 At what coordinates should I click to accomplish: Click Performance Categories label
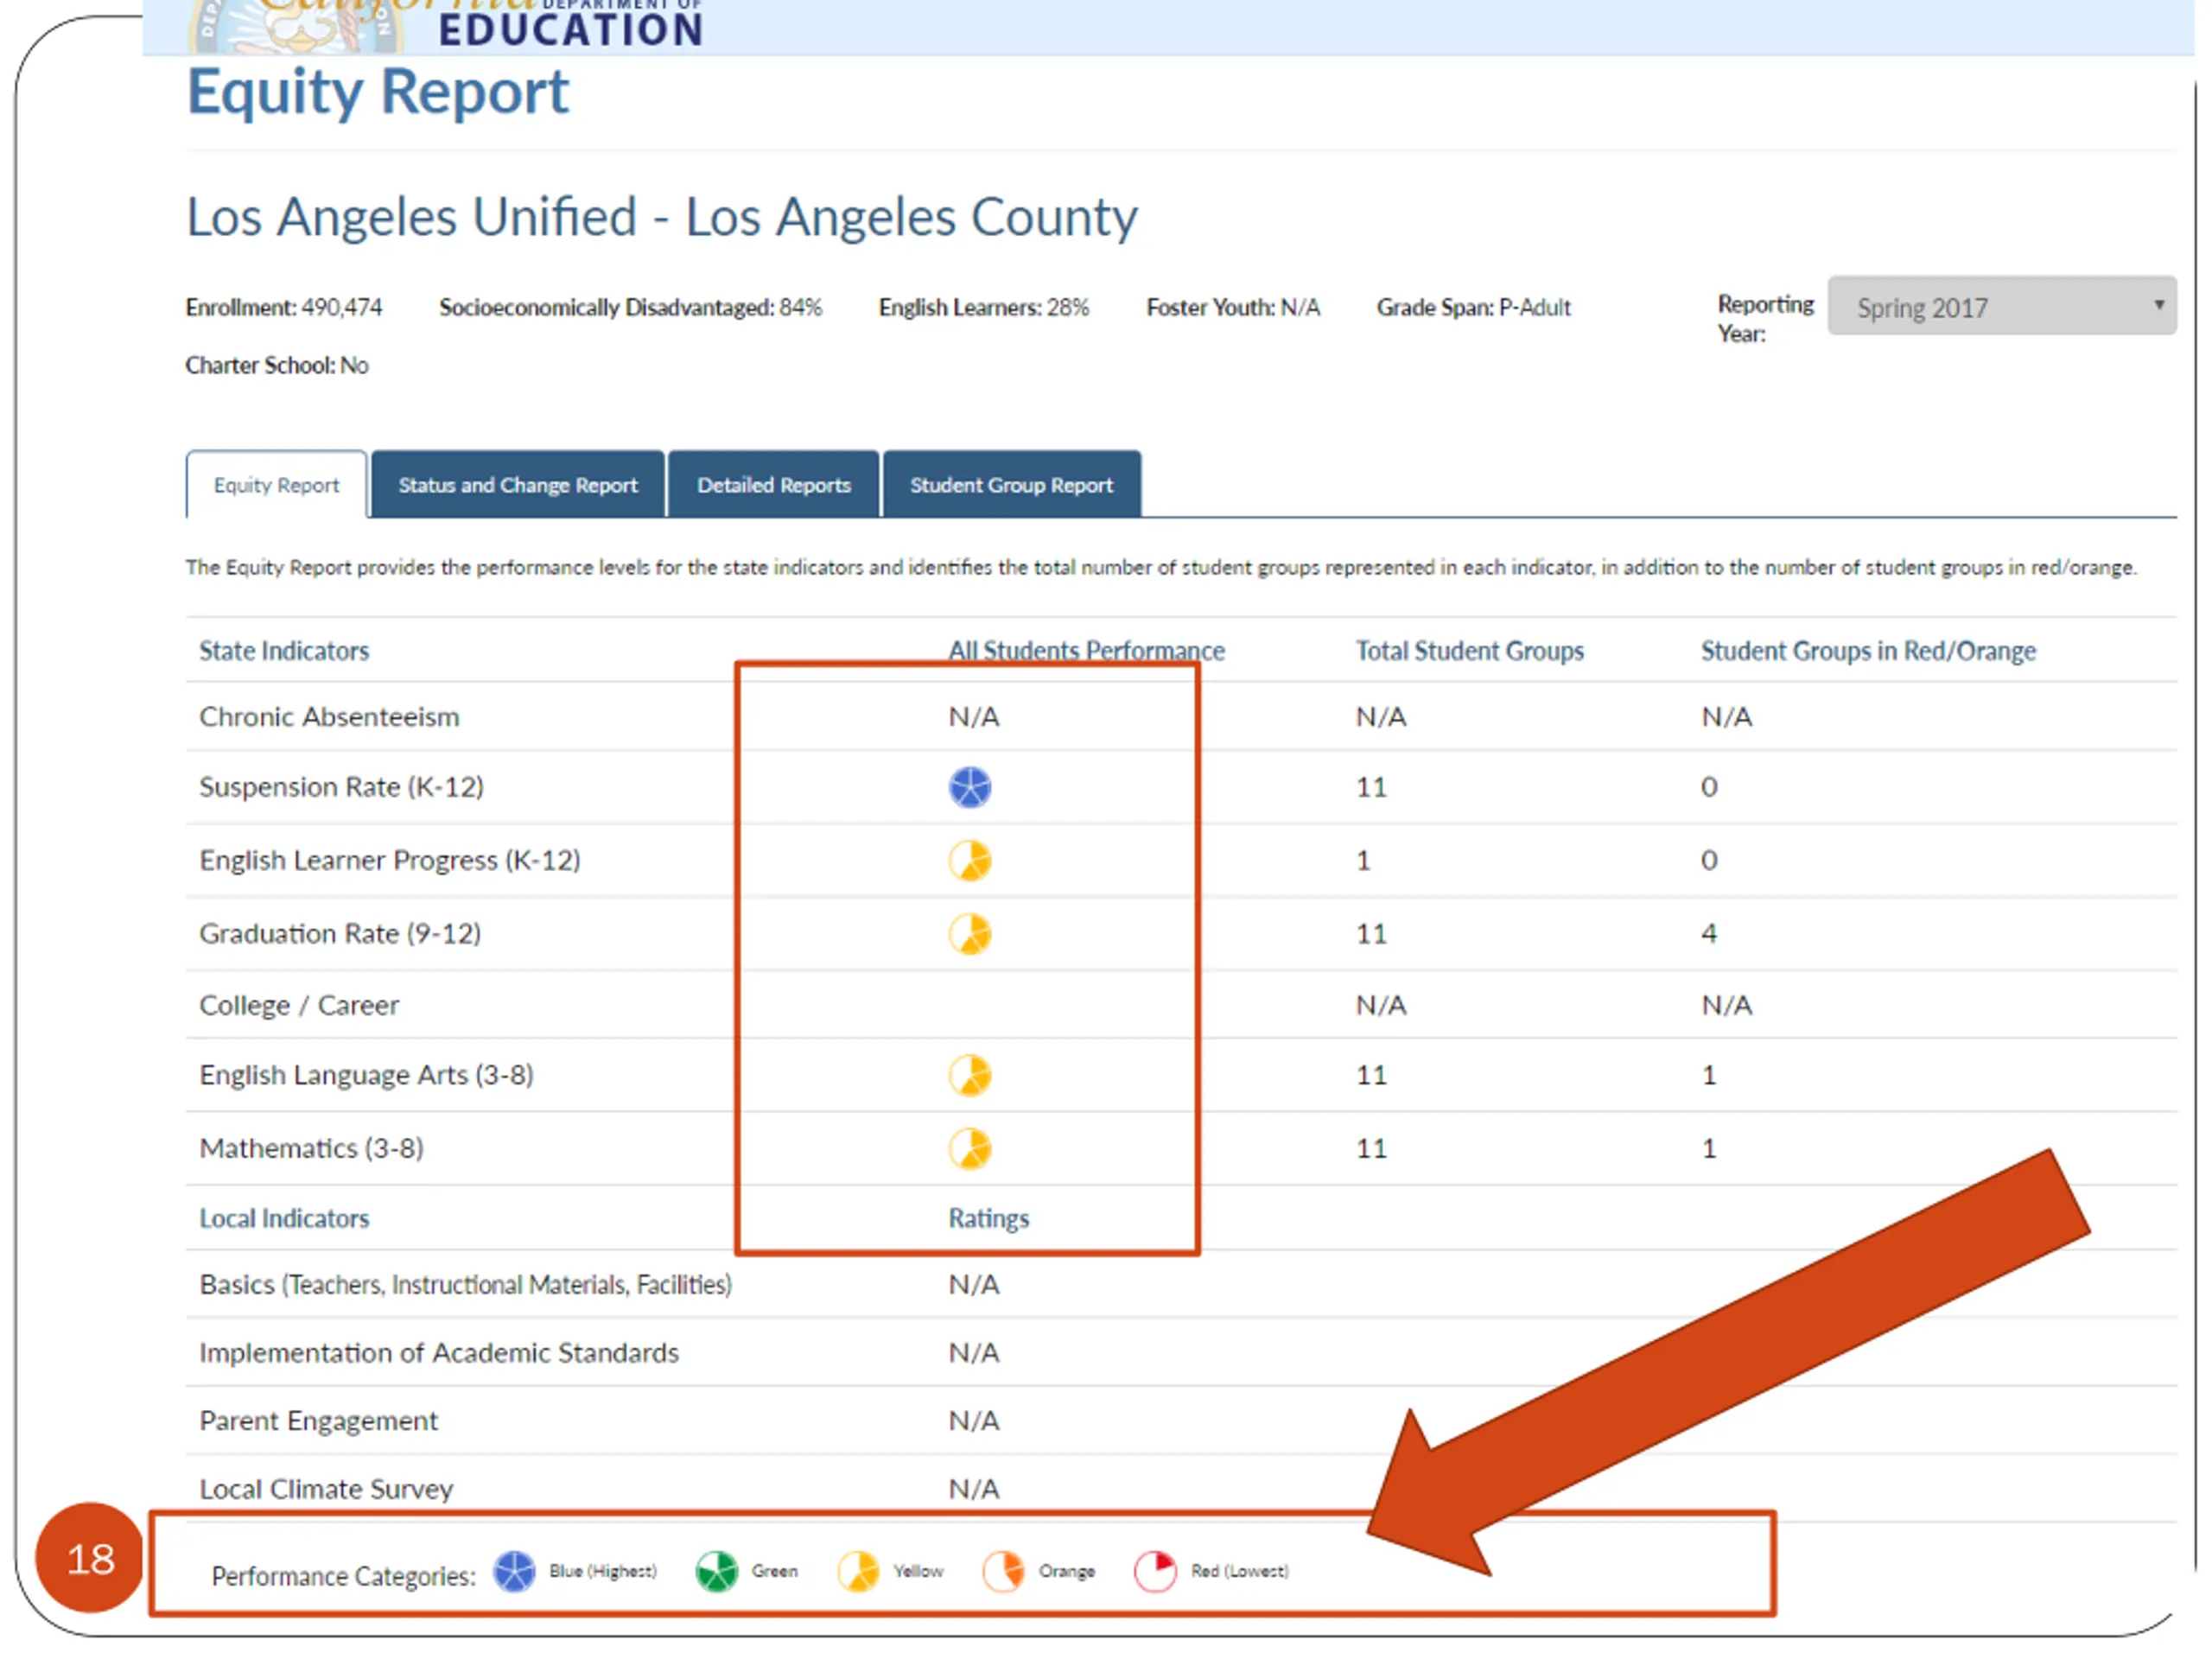(x=343, y=1576)
